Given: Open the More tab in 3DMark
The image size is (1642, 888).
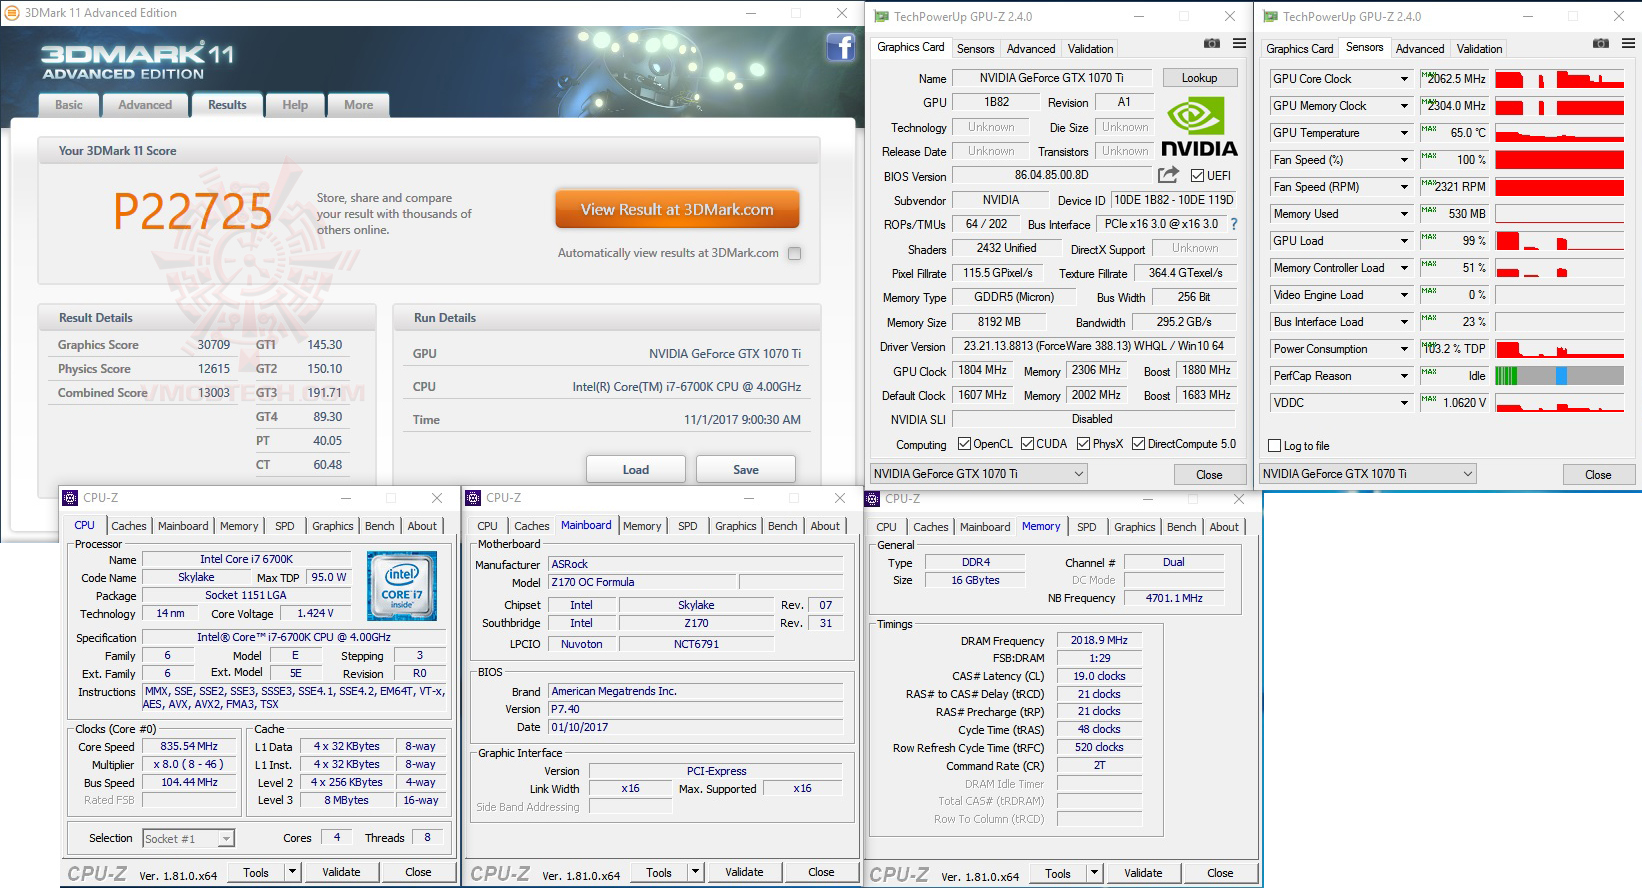Looking at the screenshot, I should click(359, 105).
